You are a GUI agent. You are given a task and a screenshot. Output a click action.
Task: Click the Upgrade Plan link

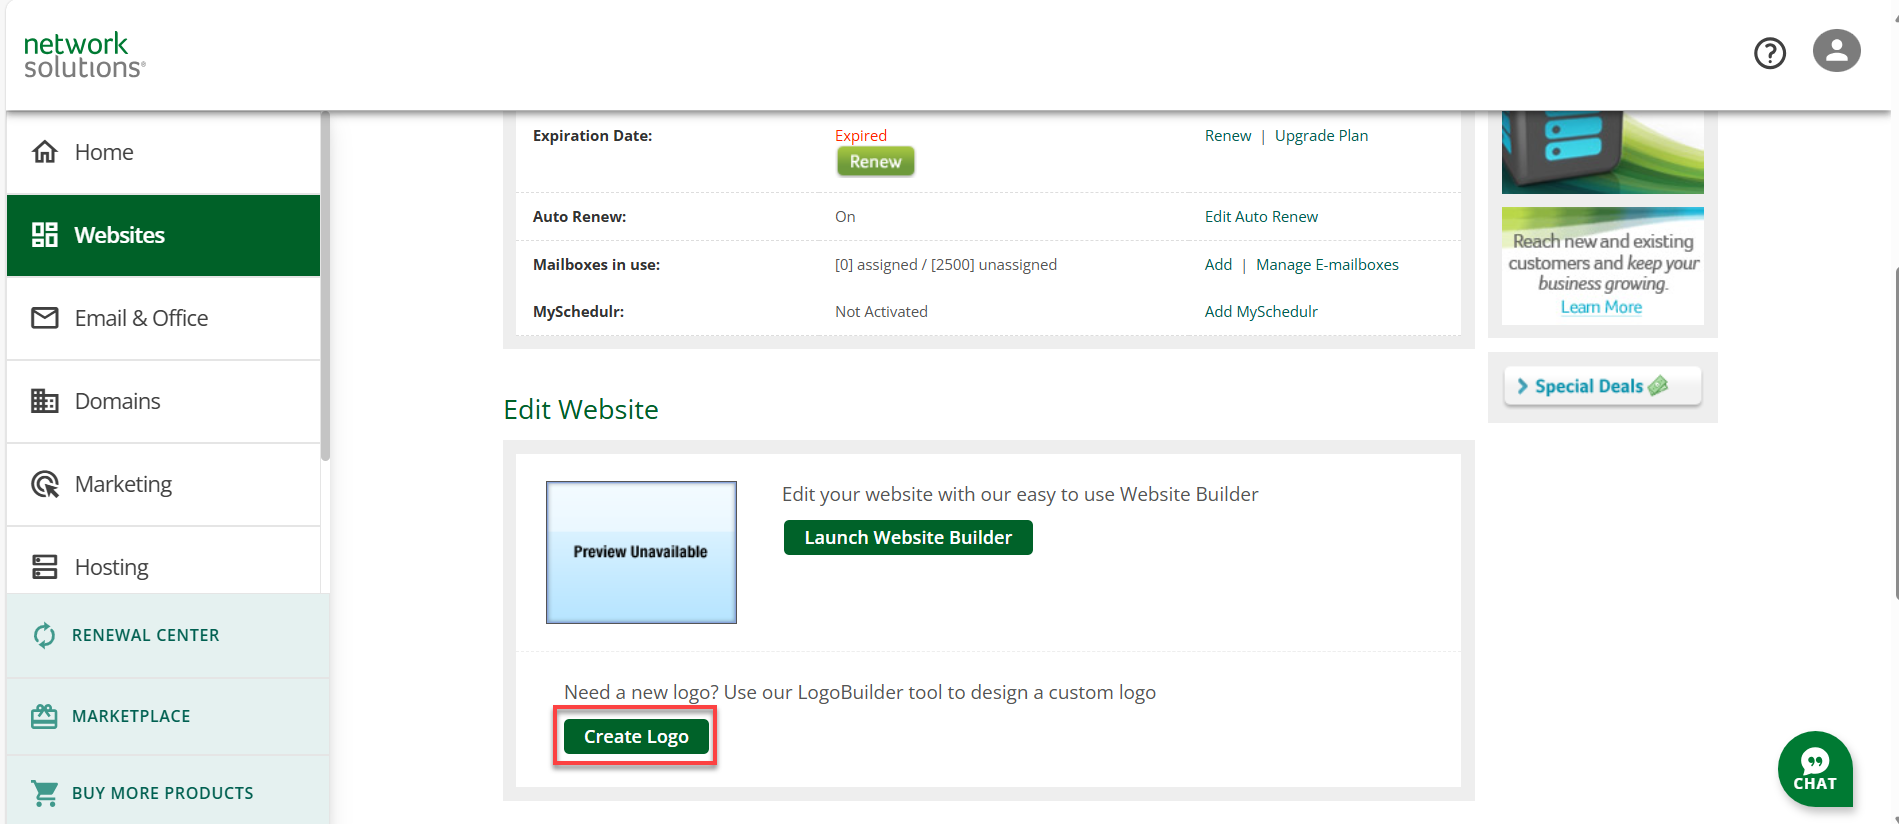click(1321, 136)
